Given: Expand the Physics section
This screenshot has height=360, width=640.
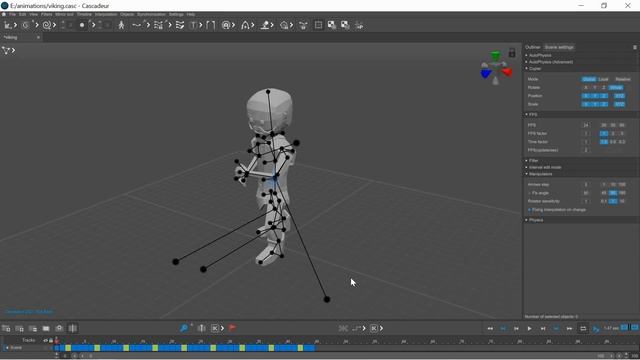Looking at the screenshot, I should [x=536, y=220].
